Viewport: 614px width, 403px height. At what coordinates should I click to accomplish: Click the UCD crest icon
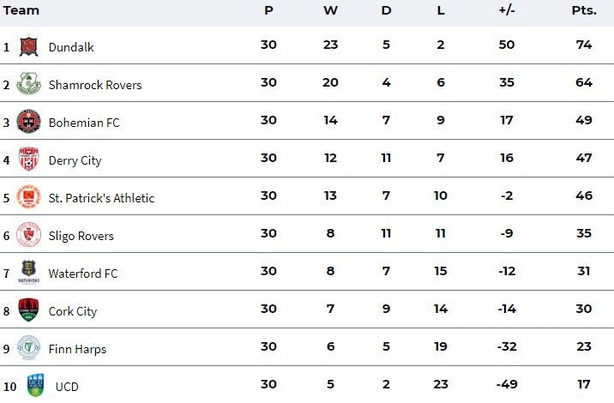[x=35, y=385]
